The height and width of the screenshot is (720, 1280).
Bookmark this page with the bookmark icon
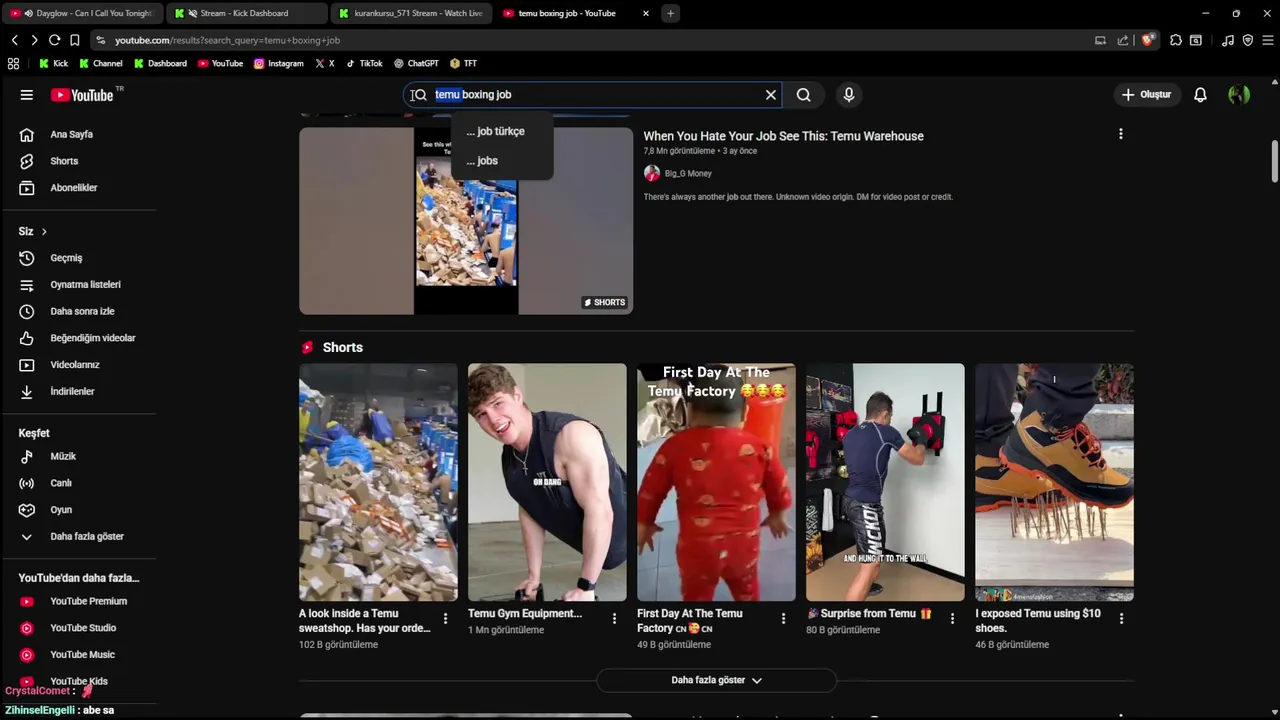(x=74, y=40)
